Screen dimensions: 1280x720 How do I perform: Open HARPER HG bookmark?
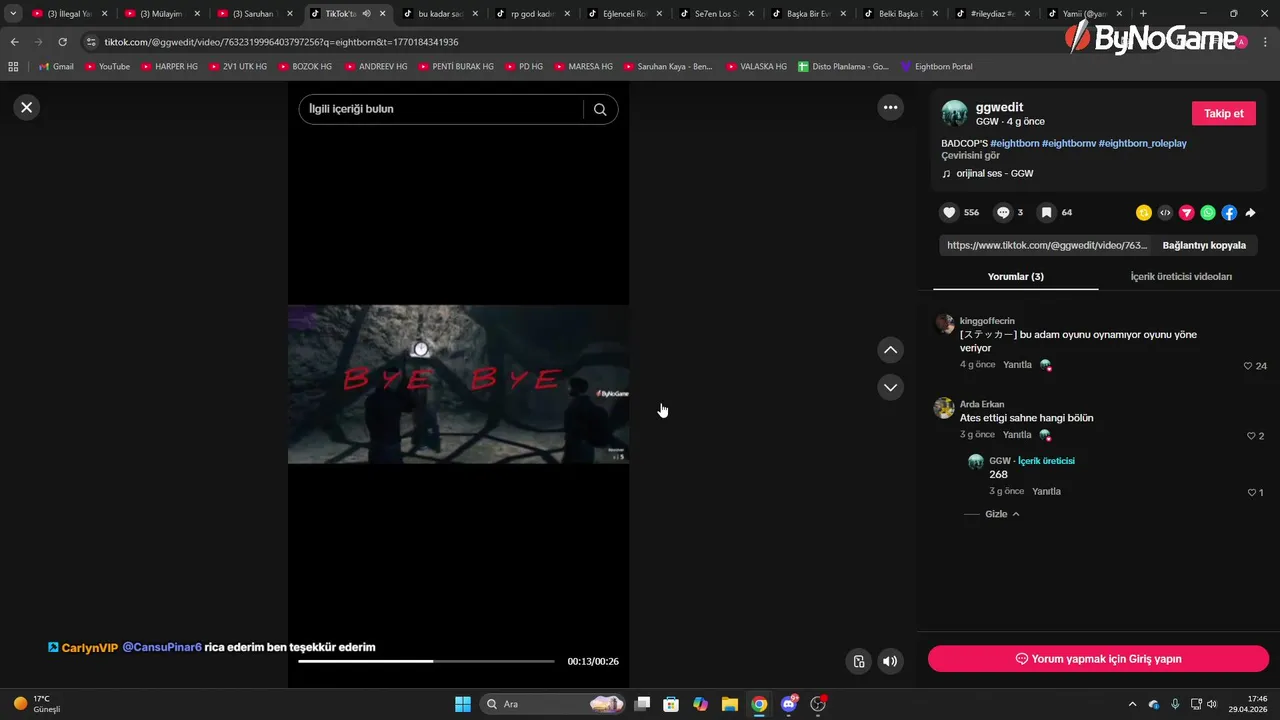[168, 66]
